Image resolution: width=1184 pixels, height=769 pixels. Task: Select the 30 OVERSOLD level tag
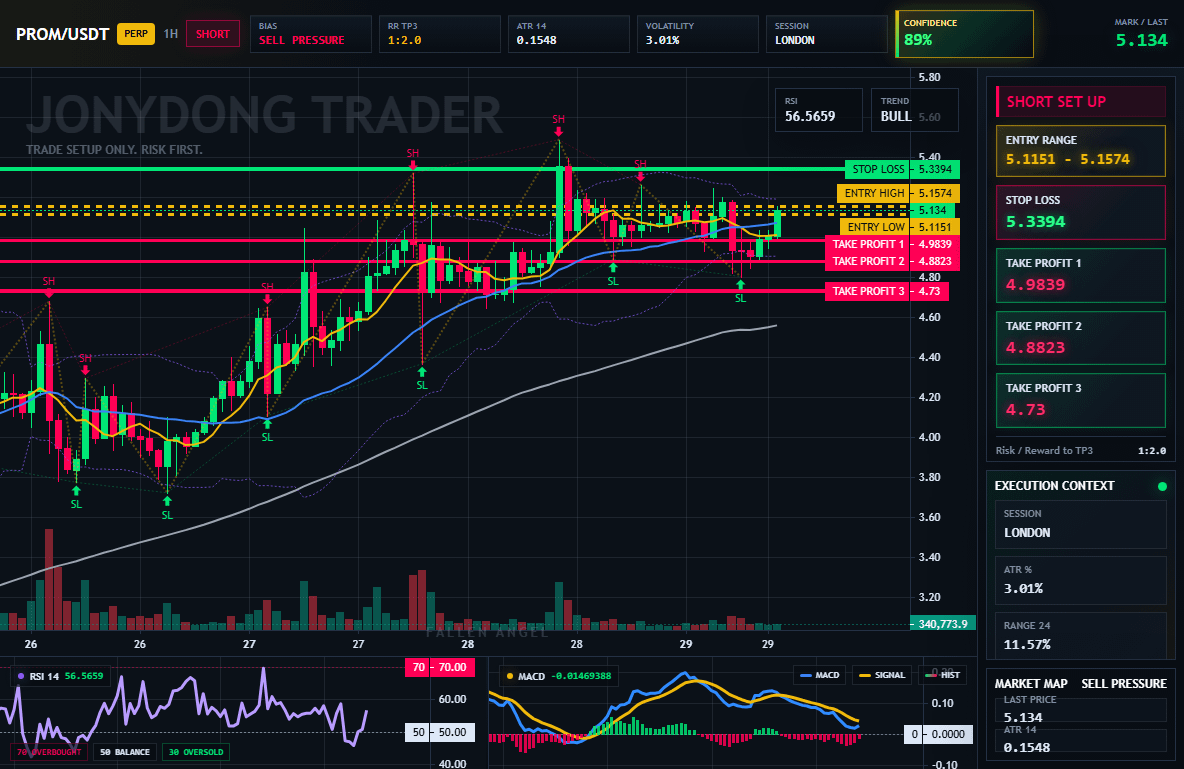click(x=196, y=752)
